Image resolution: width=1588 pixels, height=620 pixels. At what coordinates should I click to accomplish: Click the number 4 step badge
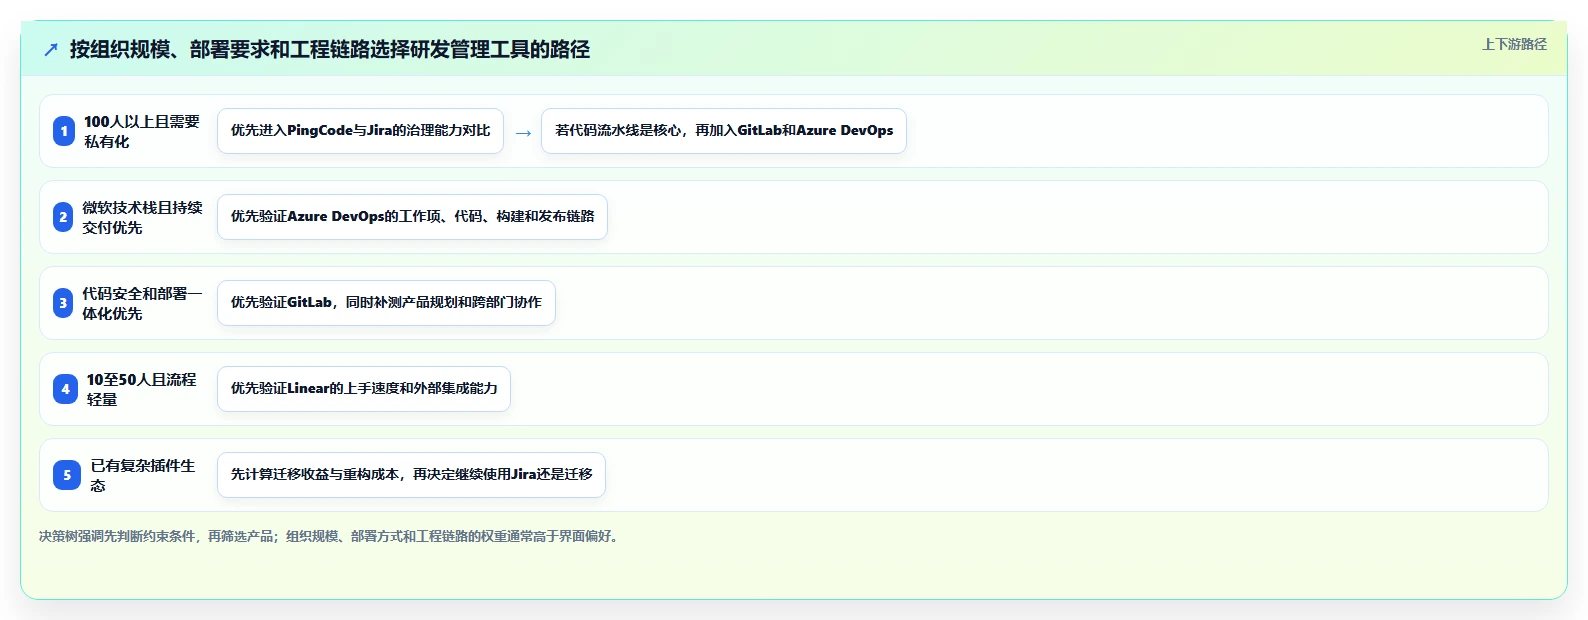(x=65, y=389)
